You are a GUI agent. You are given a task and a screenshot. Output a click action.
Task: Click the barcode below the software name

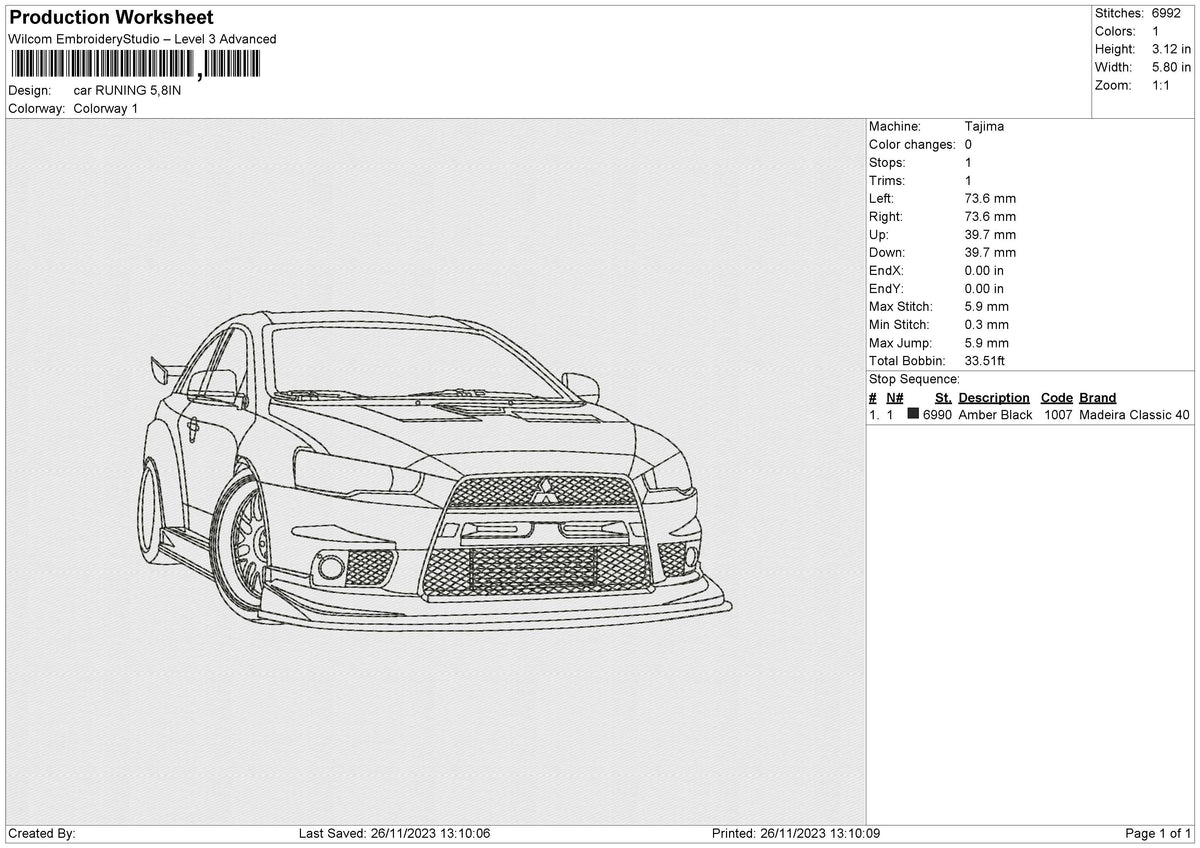(134, 65)
